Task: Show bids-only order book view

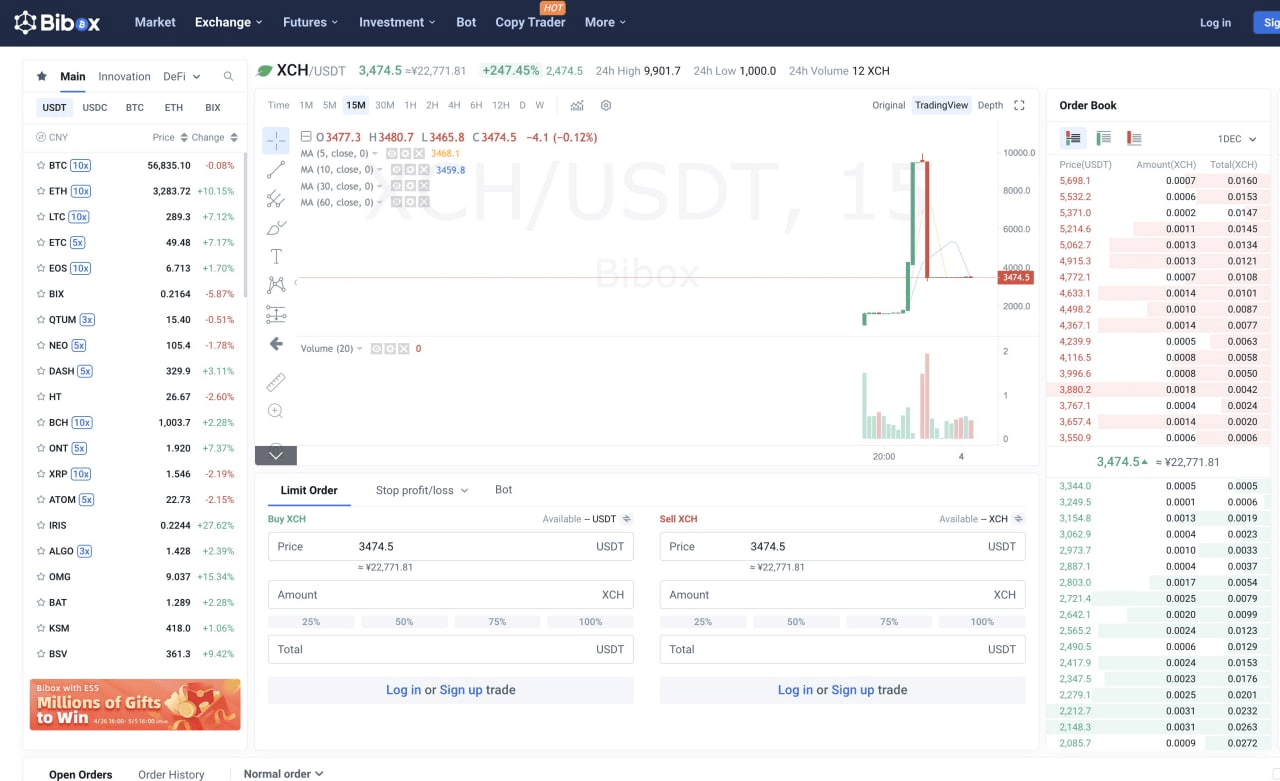Action: point(1103,138)
